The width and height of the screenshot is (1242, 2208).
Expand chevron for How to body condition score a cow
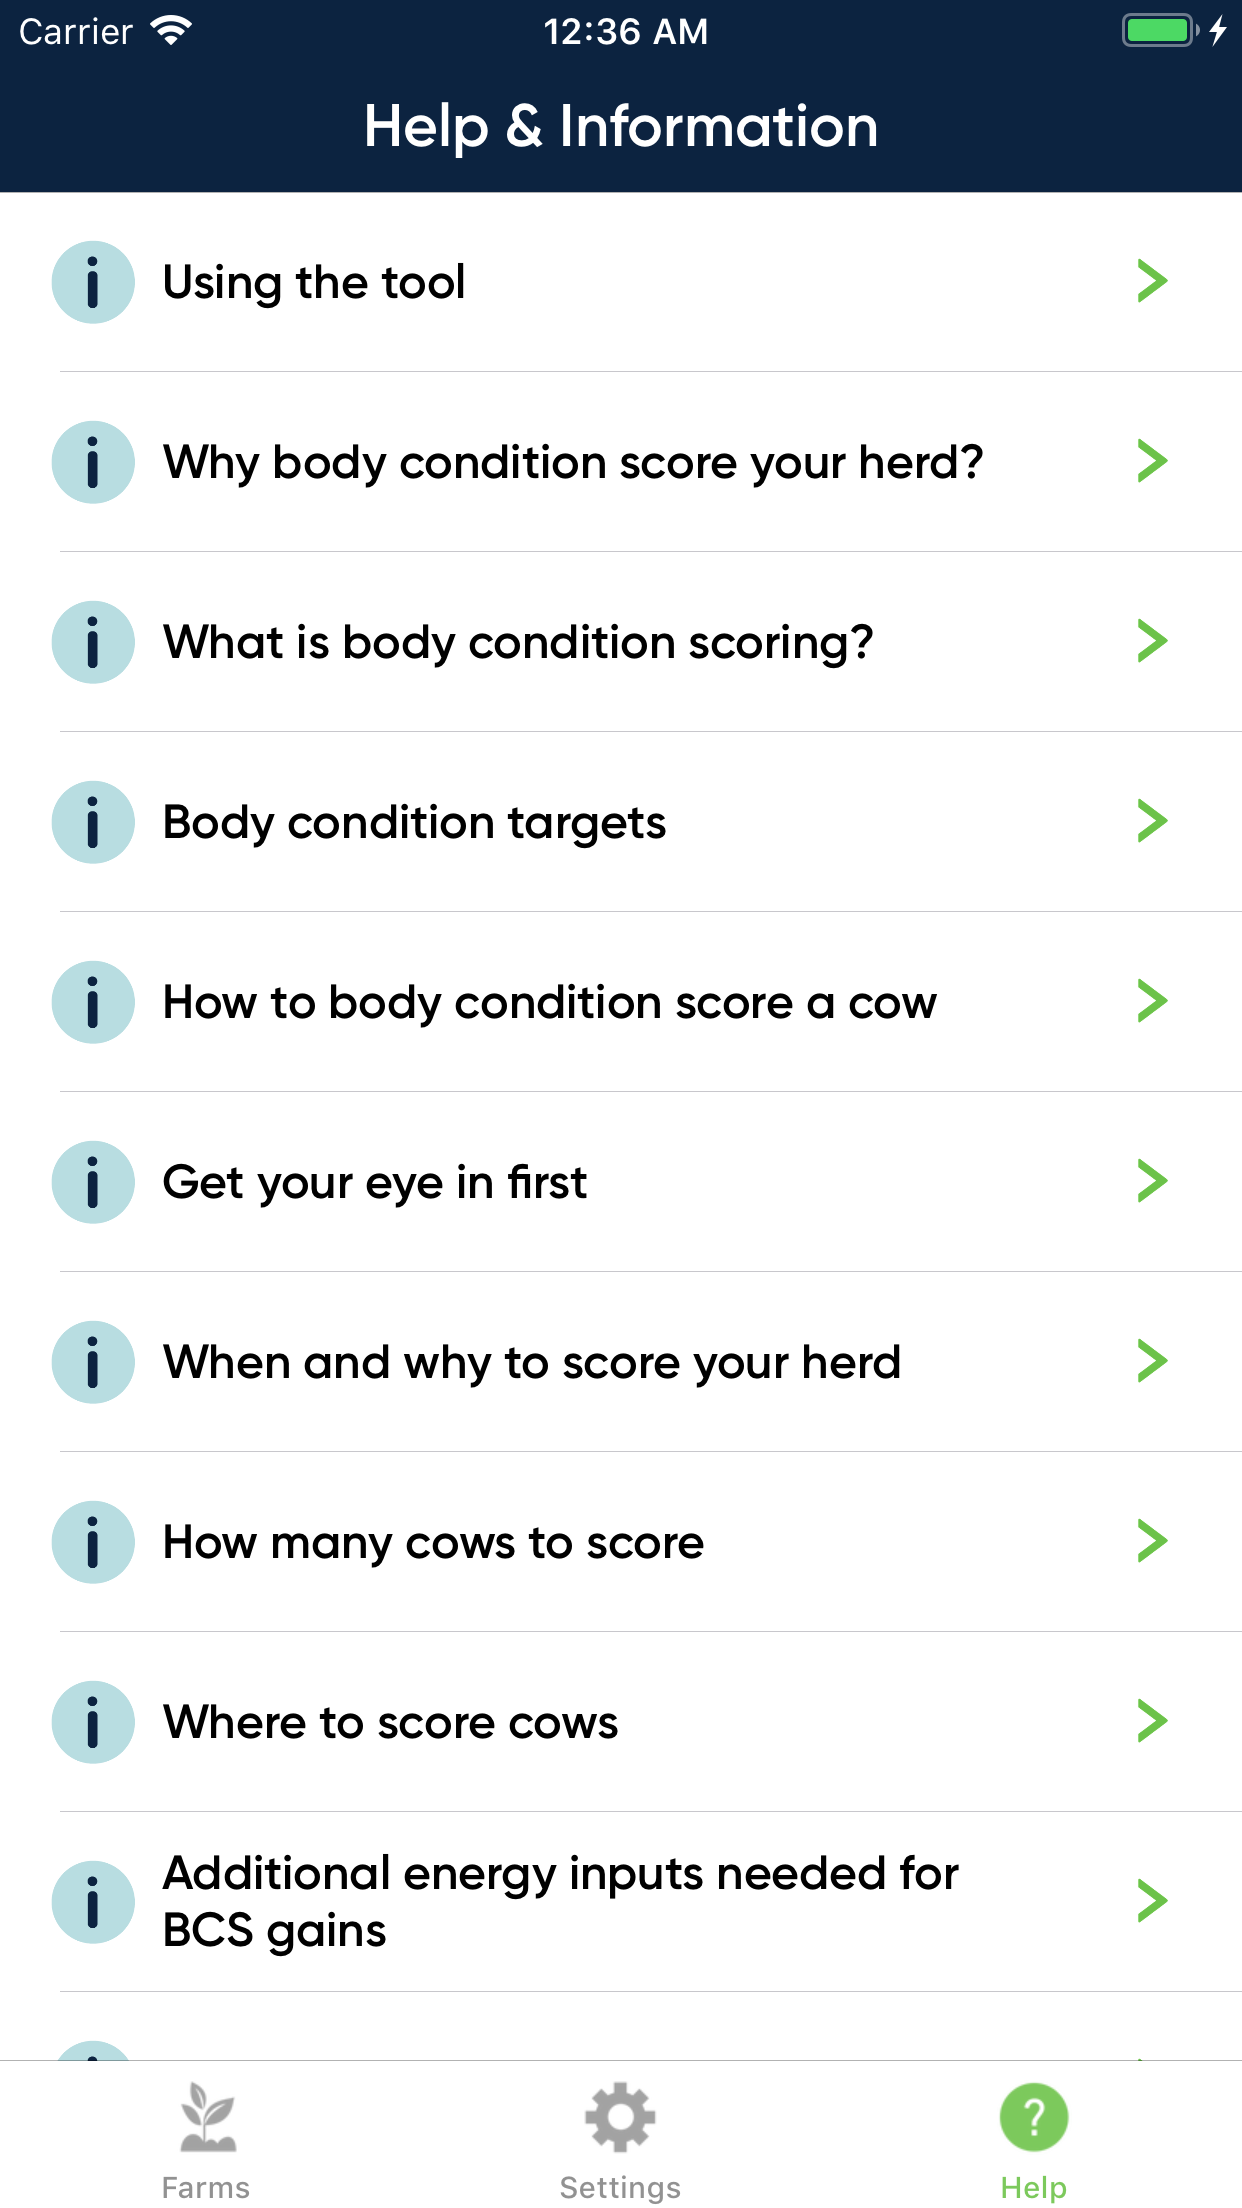click(x=1152, y=1002)
